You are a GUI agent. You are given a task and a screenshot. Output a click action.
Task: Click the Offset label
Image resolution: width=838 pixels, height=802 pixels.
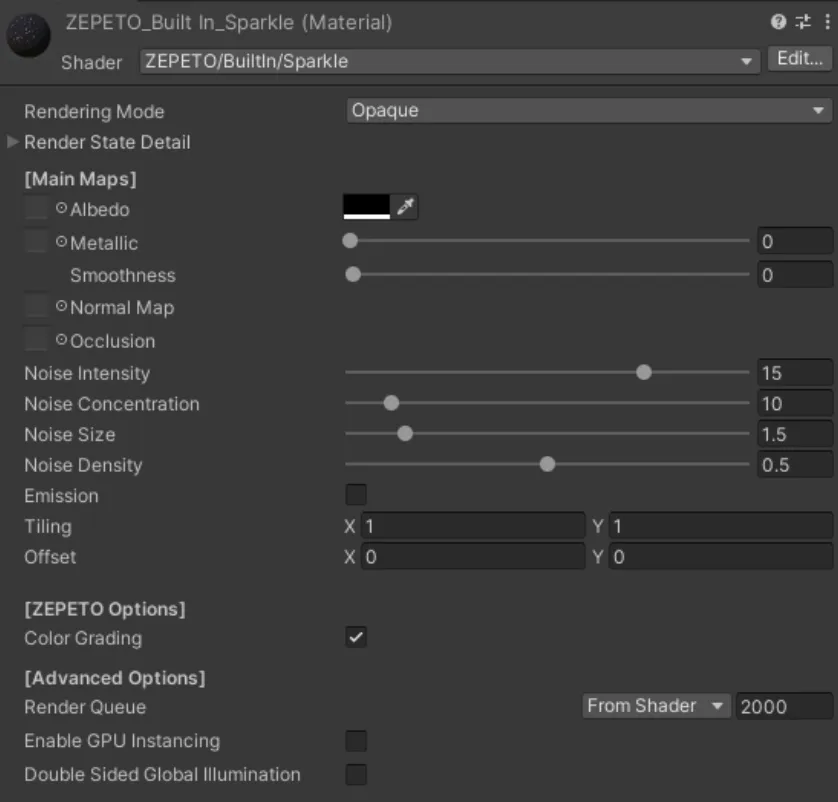[50, 557]
